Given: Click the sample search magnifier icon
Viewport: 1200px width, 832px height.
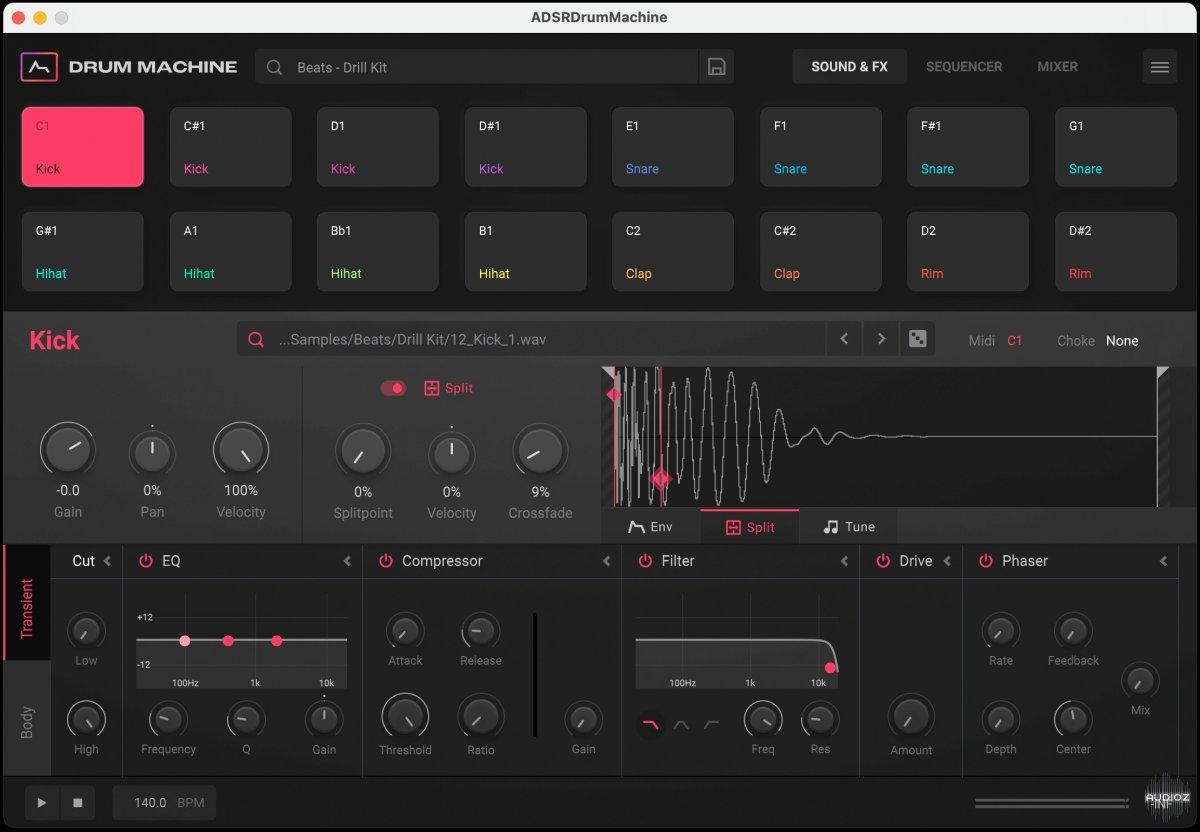Looking at the screenshot, I should (256, 340).
